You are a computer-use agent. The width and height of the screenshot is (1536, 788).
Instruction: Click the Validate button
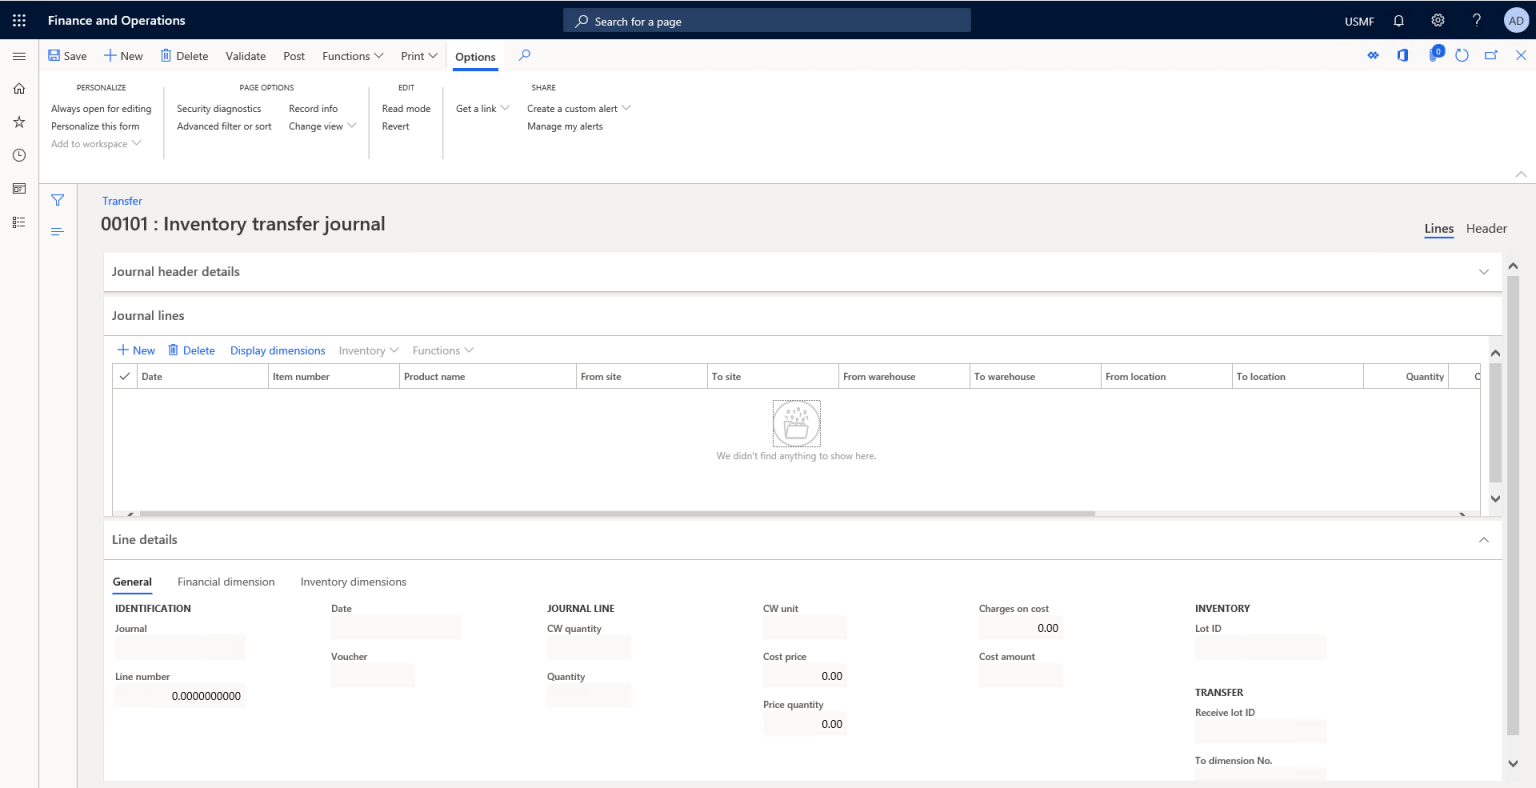245,56
